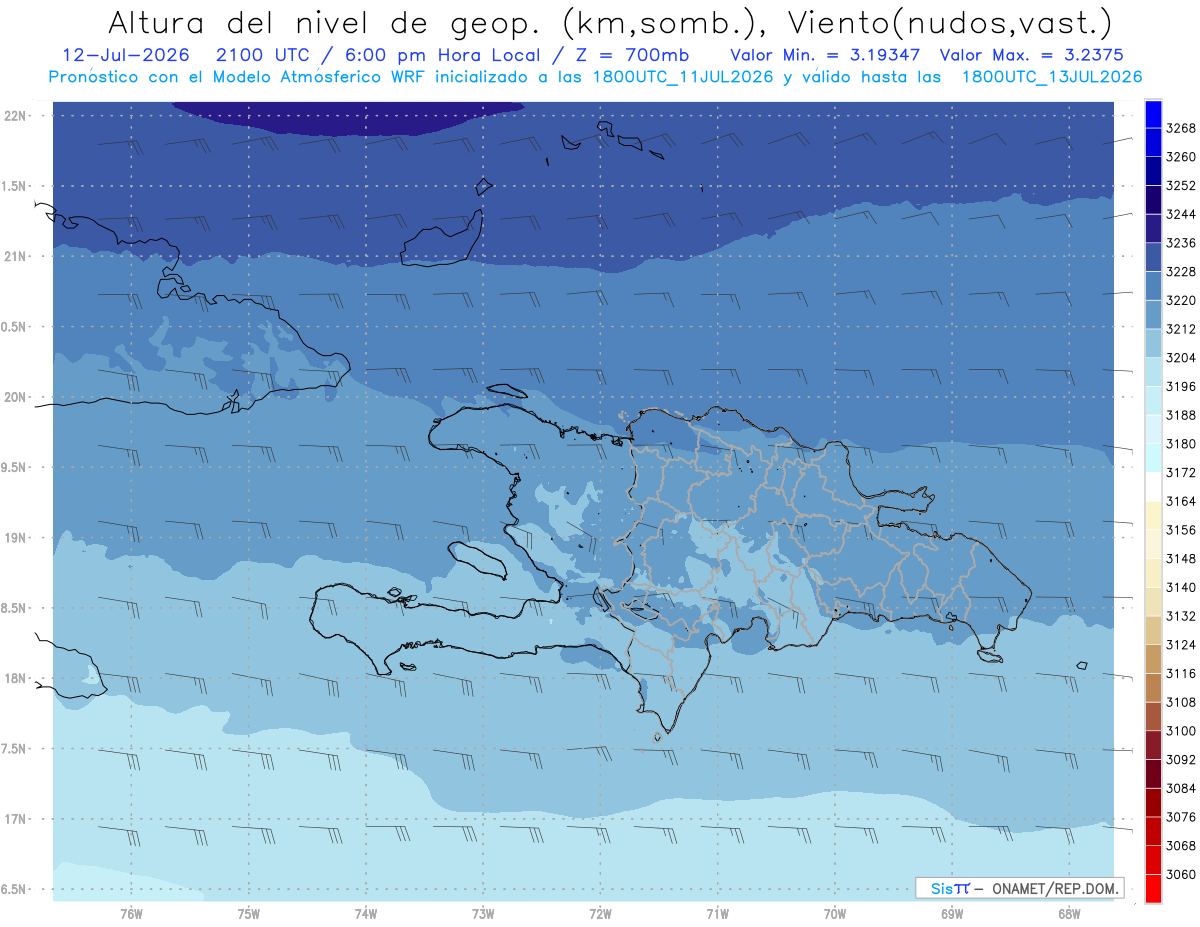Select the '70W' longitude label
The image size is (1200, 927).
pos(835,914)
